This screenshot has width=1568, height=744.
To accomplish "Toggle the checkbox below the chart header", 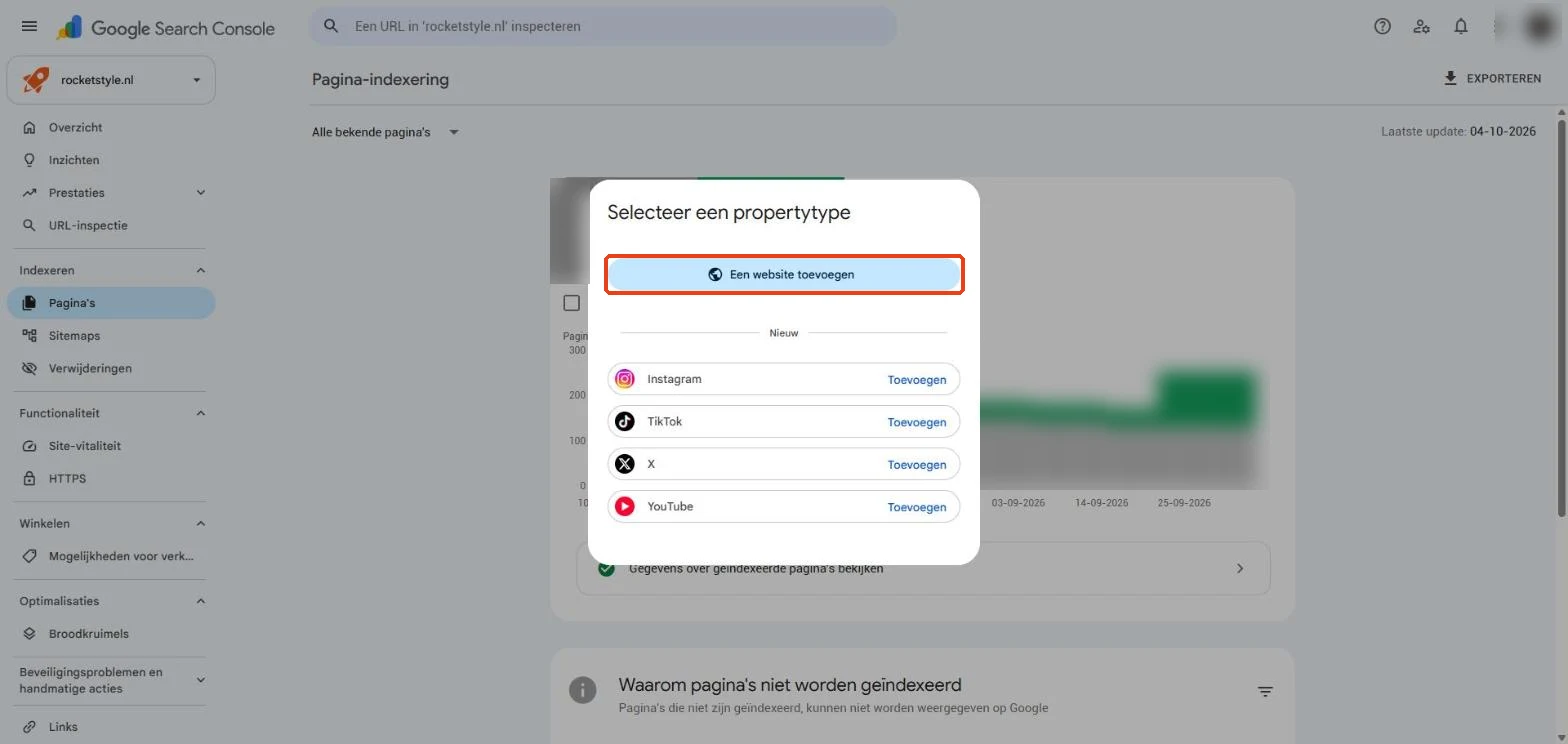I will pyautogui.click(x=572, y=303).
